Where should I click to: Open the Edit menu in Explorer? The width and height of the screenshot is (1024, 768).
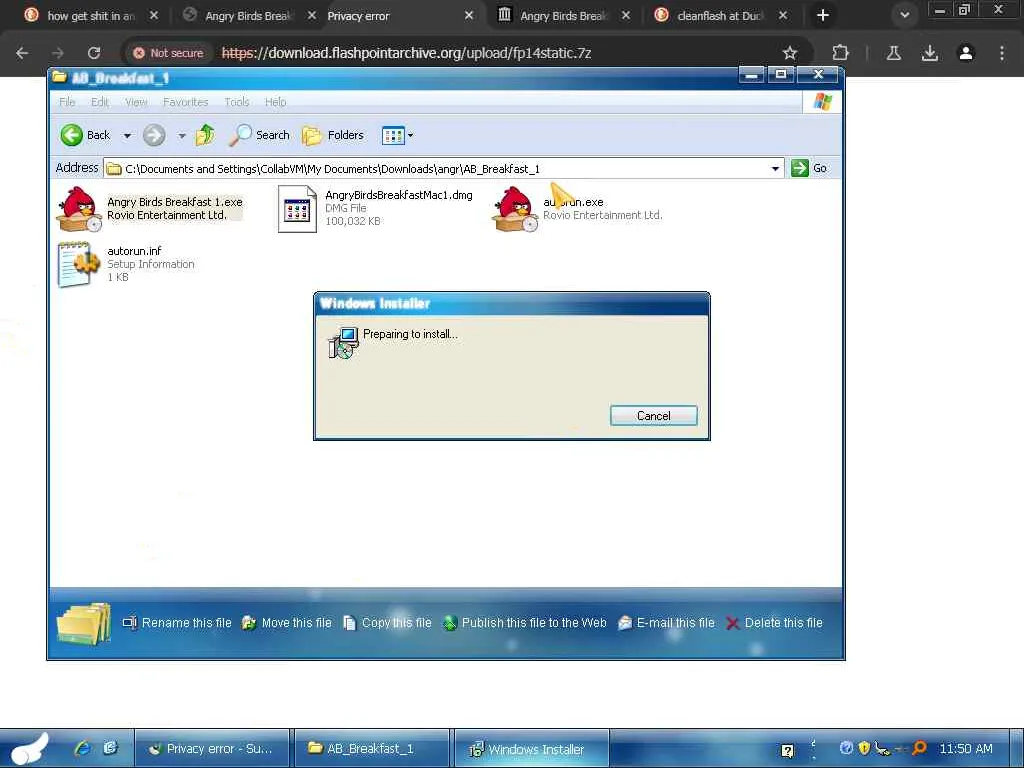[100, 102]
